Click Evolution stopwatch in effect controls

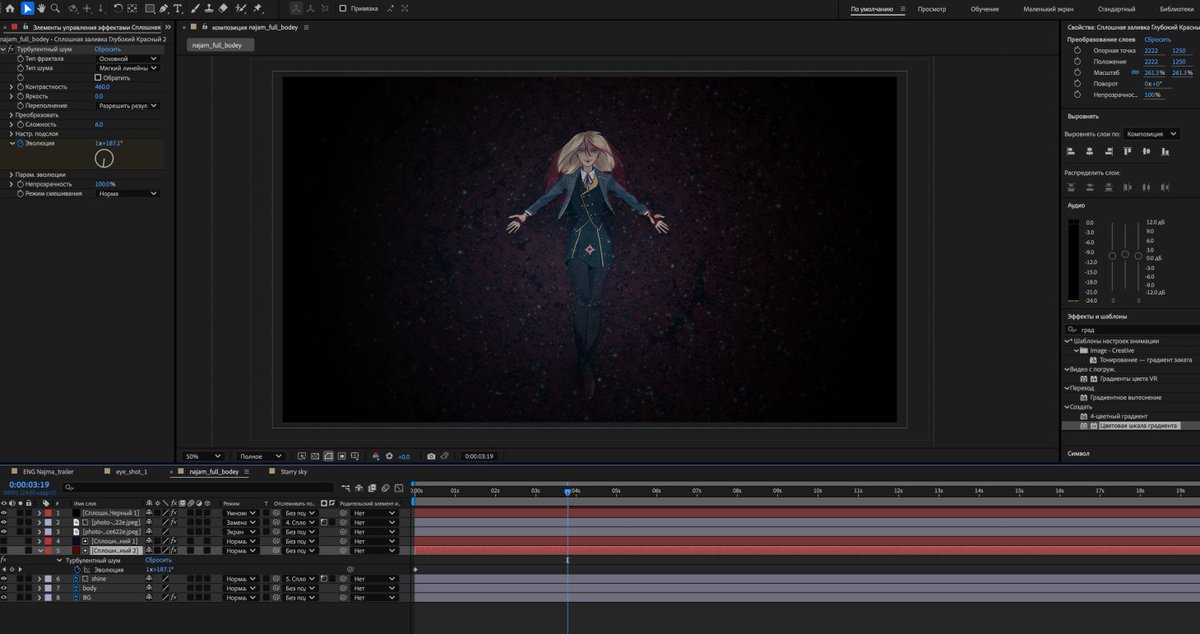20,144
